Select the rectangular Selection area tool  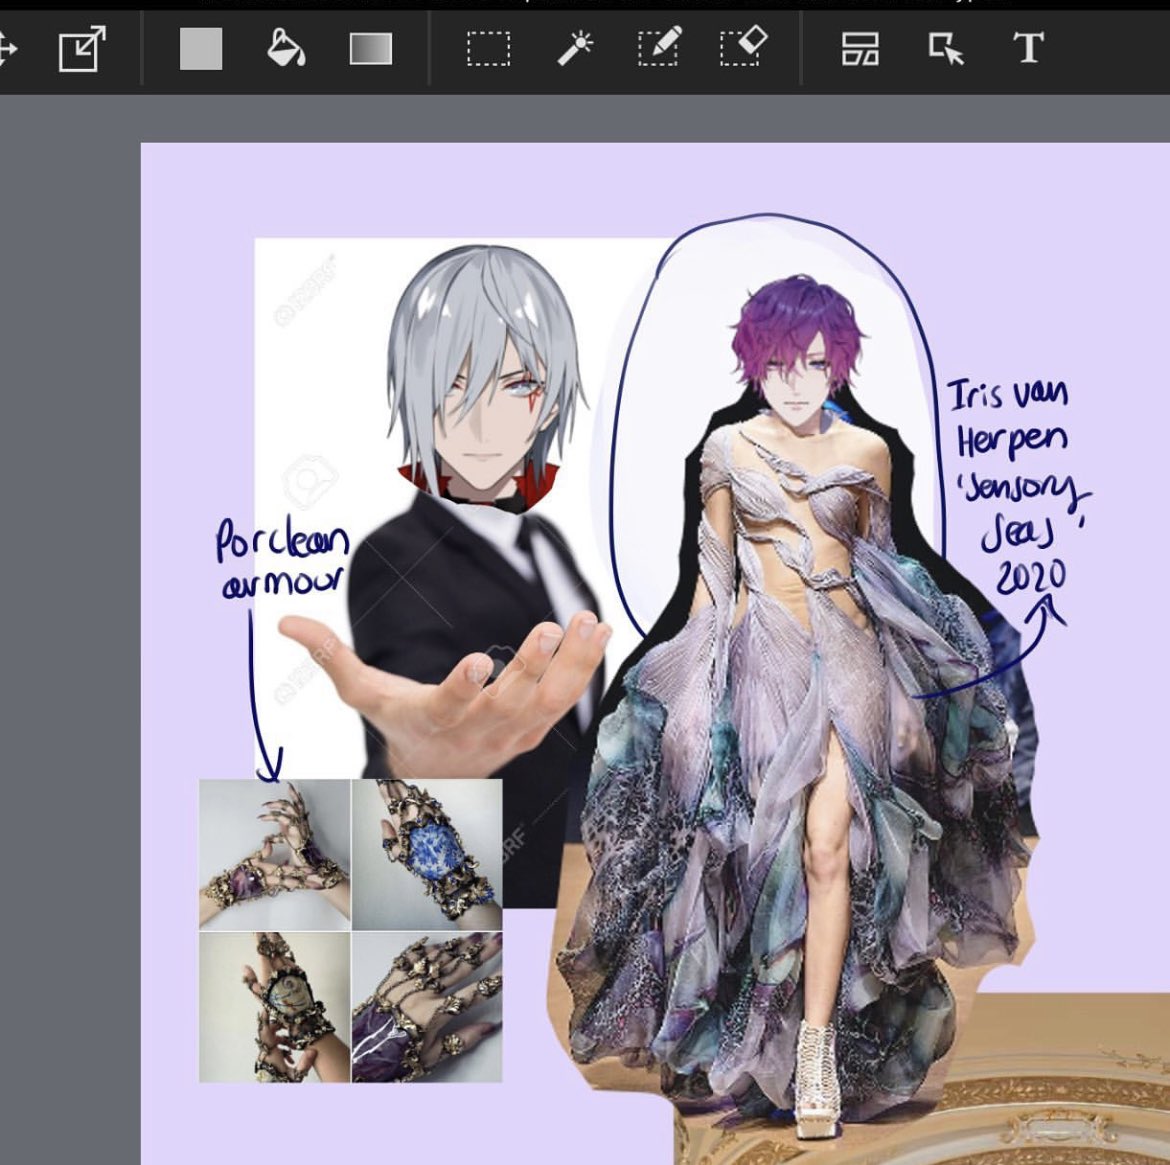click(x=489, y=49)
